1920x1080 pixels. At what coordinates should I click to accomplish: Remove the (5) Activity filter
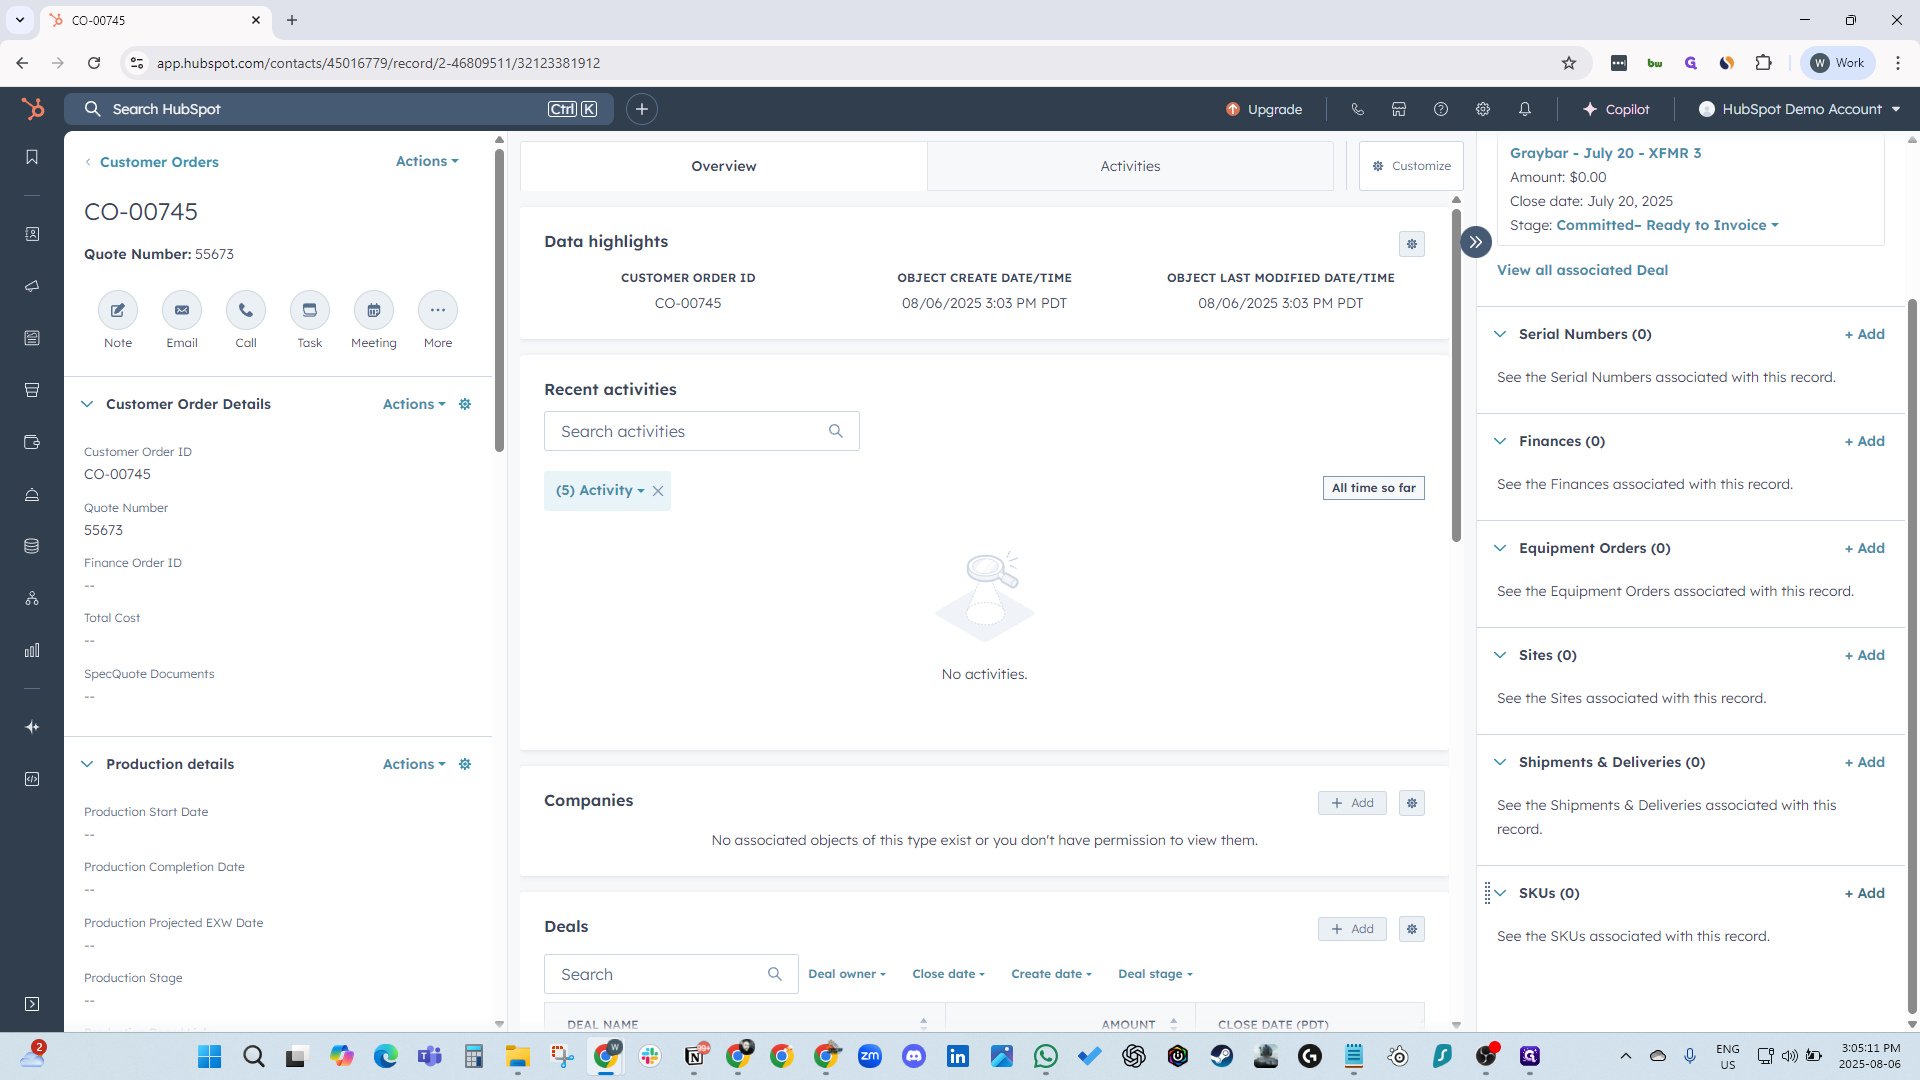point(658,491)
